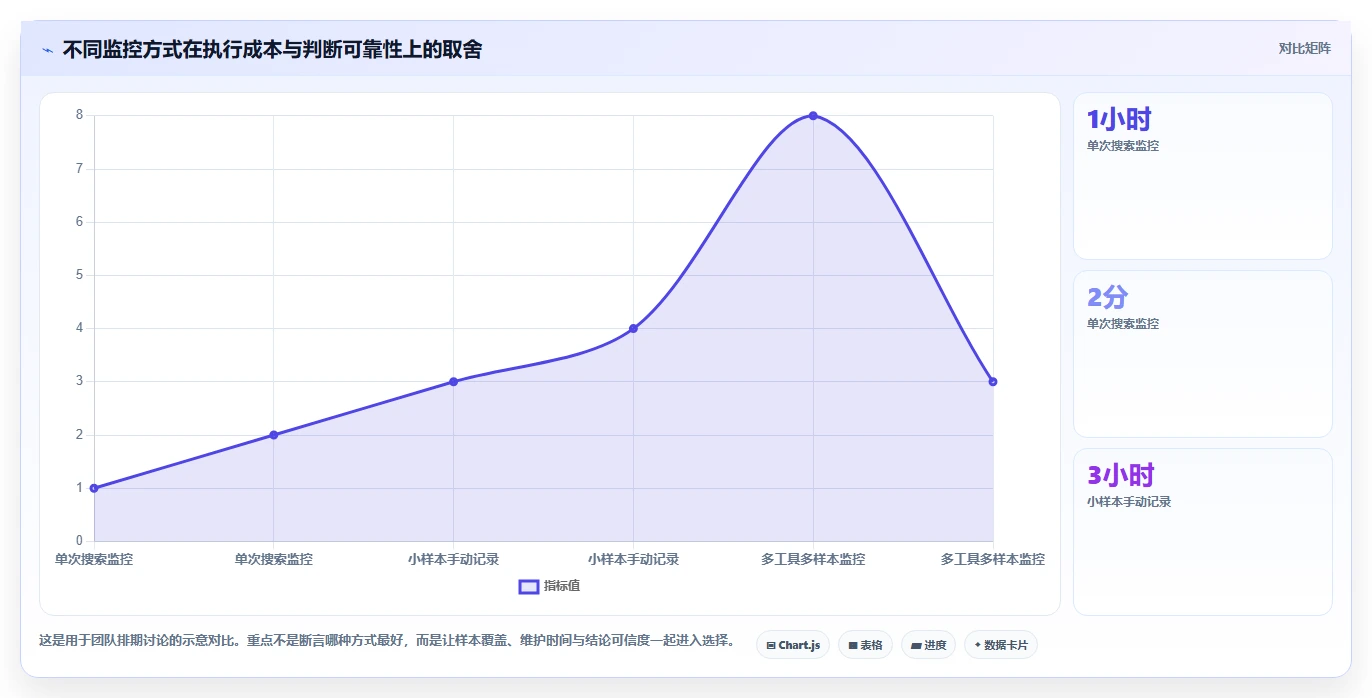Select the 进度 chip
Image resolution: width=1372 pixels, height=698 pixels.
click(x=928, y=645)
